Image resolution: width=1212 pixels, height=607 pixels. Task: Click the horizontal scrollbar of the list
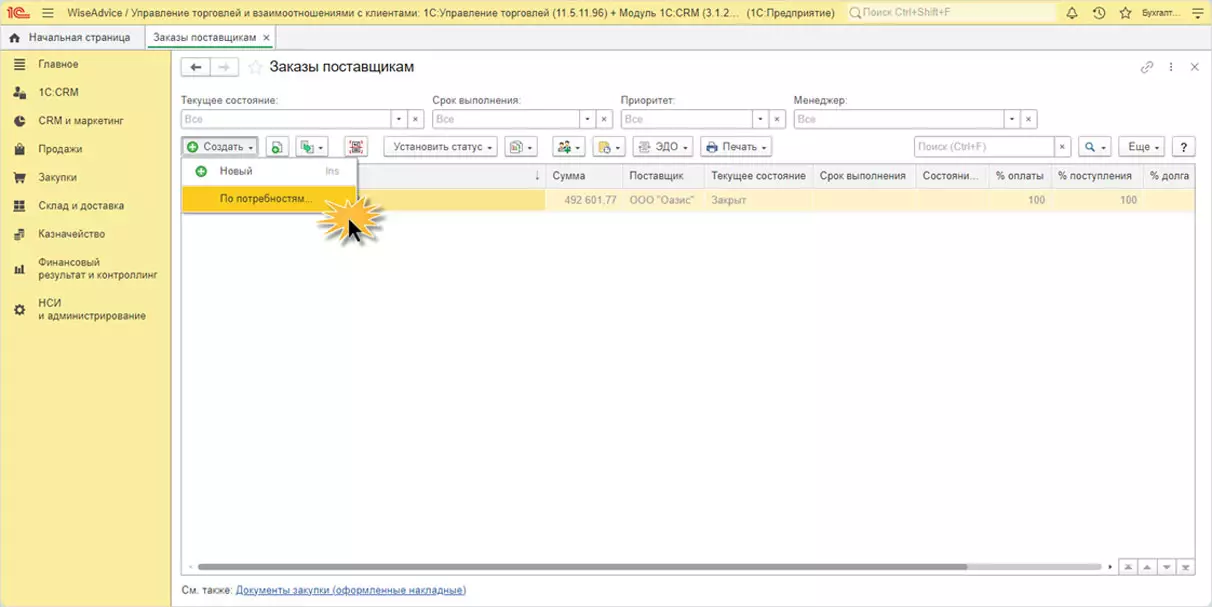pyautogui.click(x=582, y=567)
